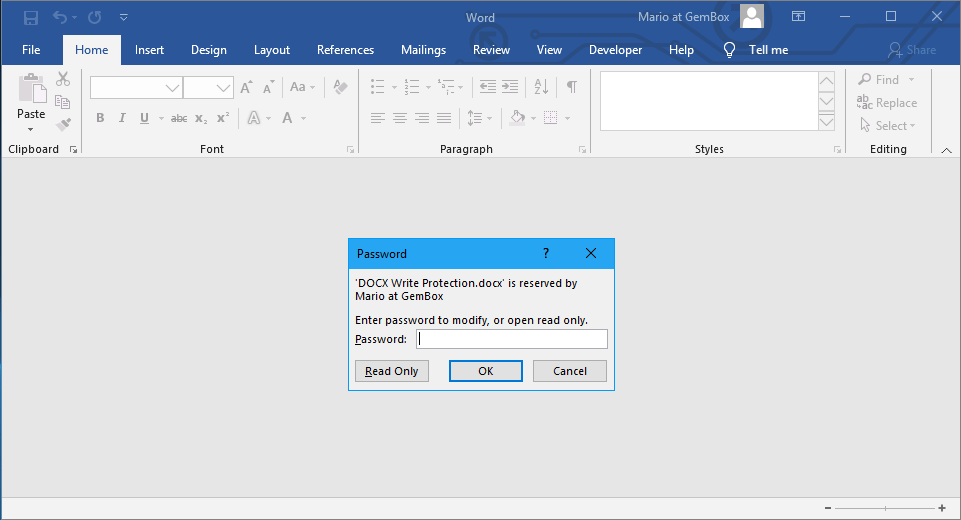Click the Clear All Formatting icon

[340, 87]
